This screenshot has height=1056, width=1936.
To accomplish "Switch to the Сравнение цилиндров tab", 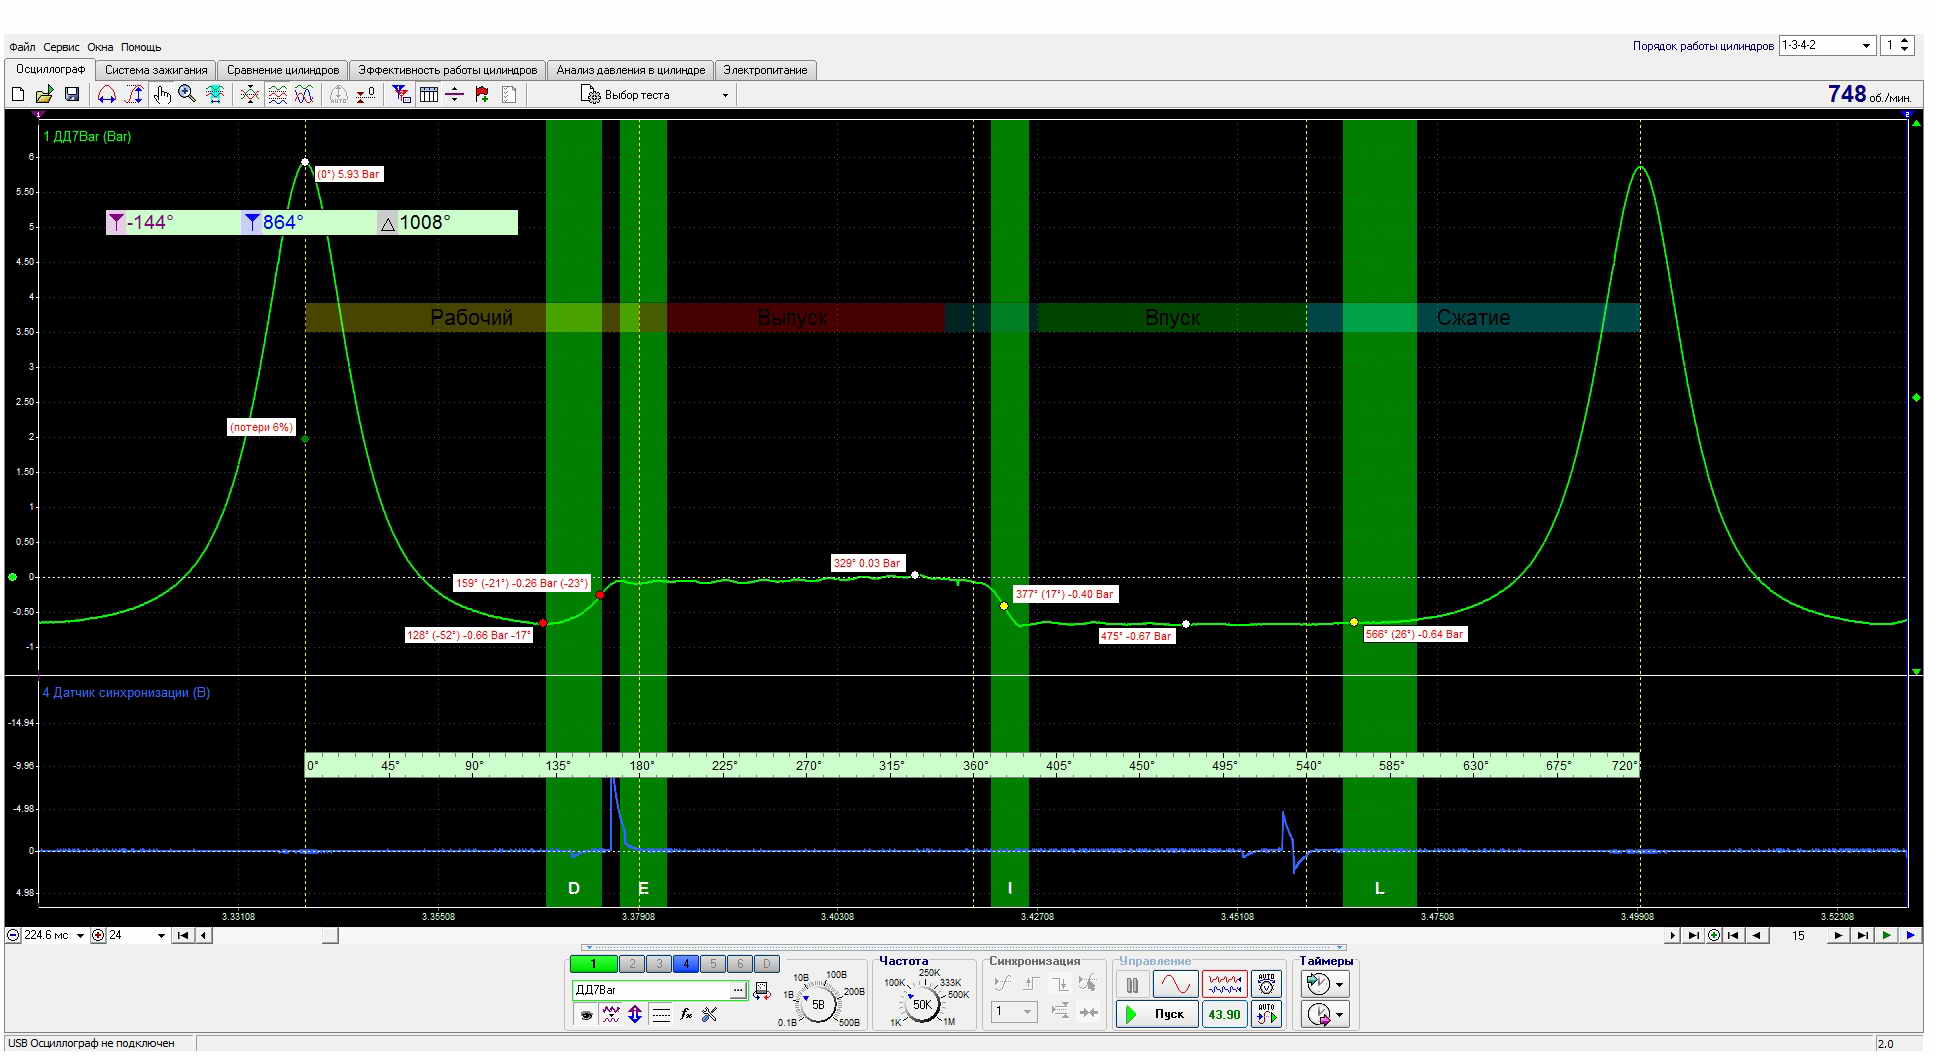I will (283, 70).
